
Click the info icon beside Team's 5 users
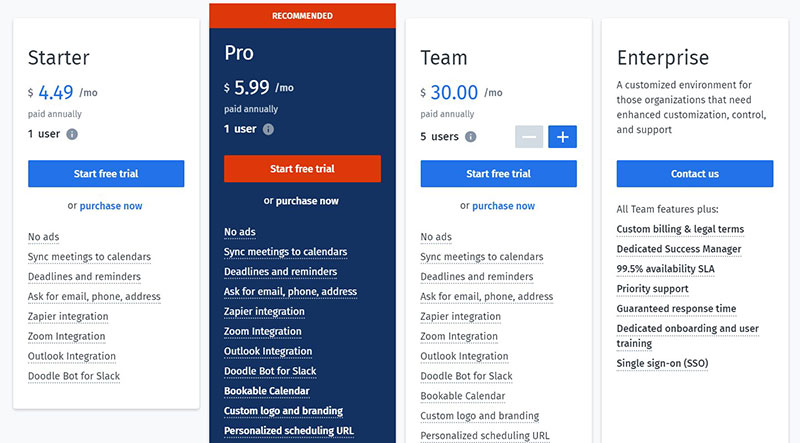[x=470, y=137]
